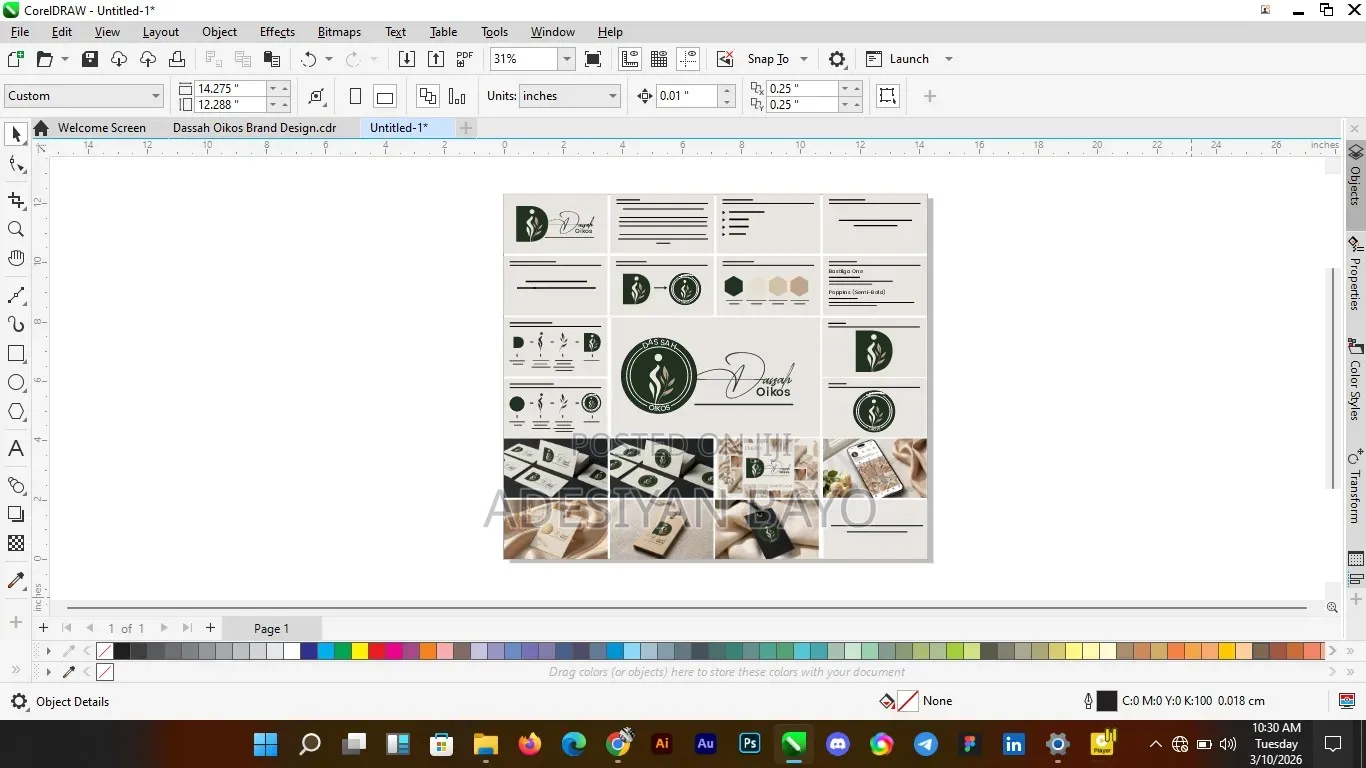Open the Object menu
The height and width of the screenshot is (768, 1366).
point(219,32)
